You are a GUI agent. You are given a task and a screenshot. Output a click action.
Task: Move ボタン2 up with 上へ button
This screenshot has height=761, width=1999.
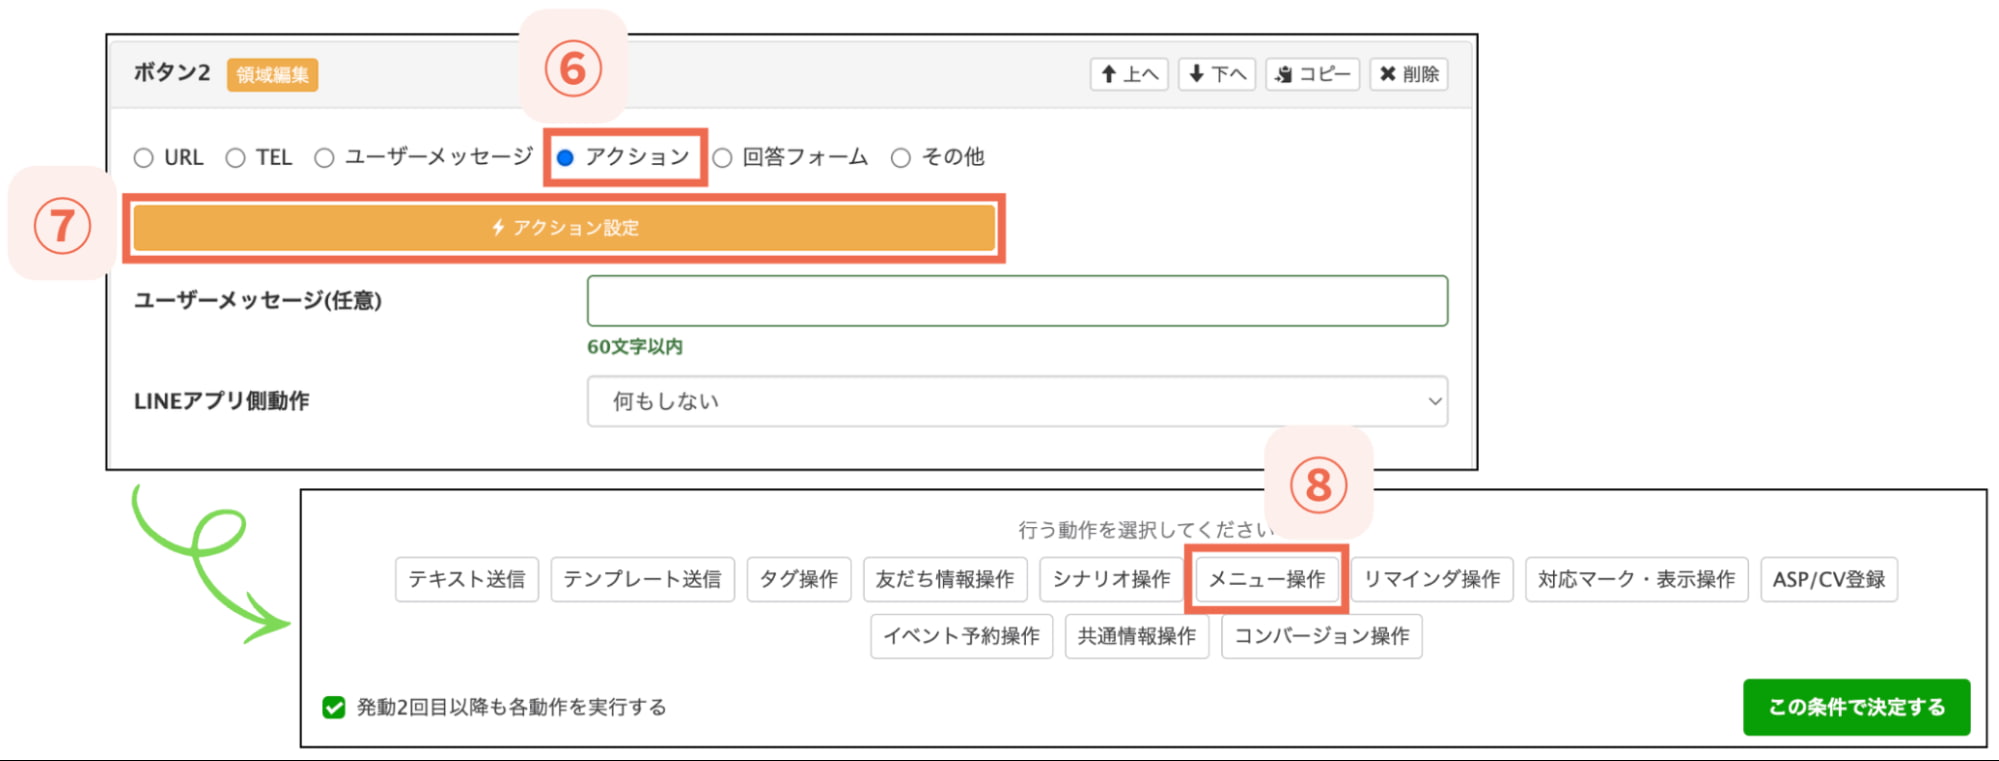click(1129, 74)
